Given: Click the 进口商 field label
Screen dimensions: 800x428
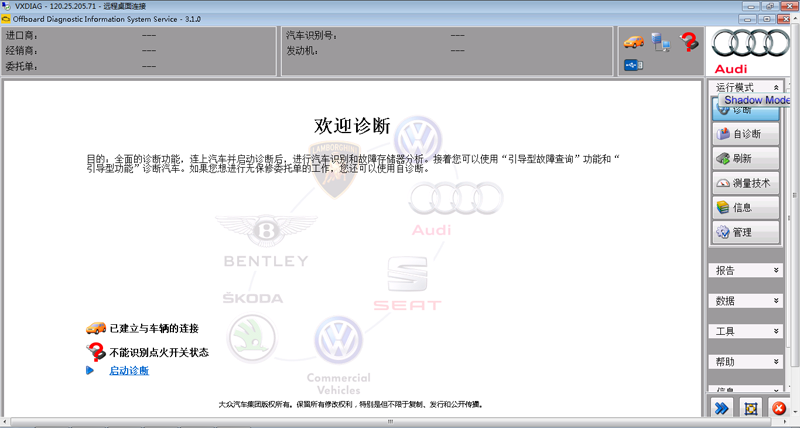Looking at the screenshot, I should pos(21,36).
